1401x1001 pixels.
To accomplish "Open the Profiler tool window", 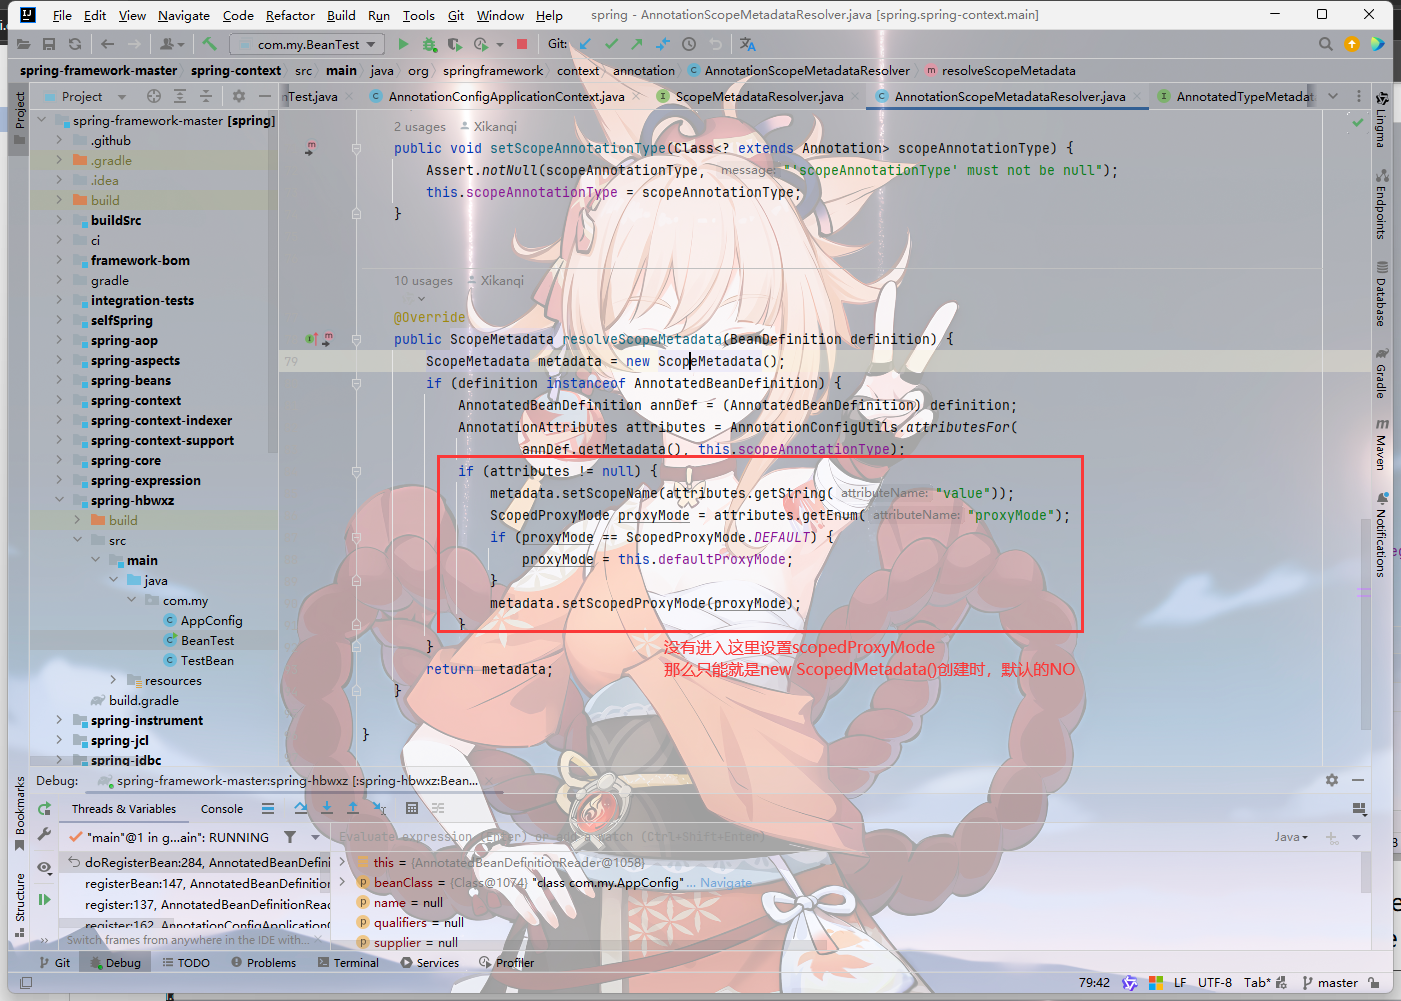I will click(x=506, y=962).
